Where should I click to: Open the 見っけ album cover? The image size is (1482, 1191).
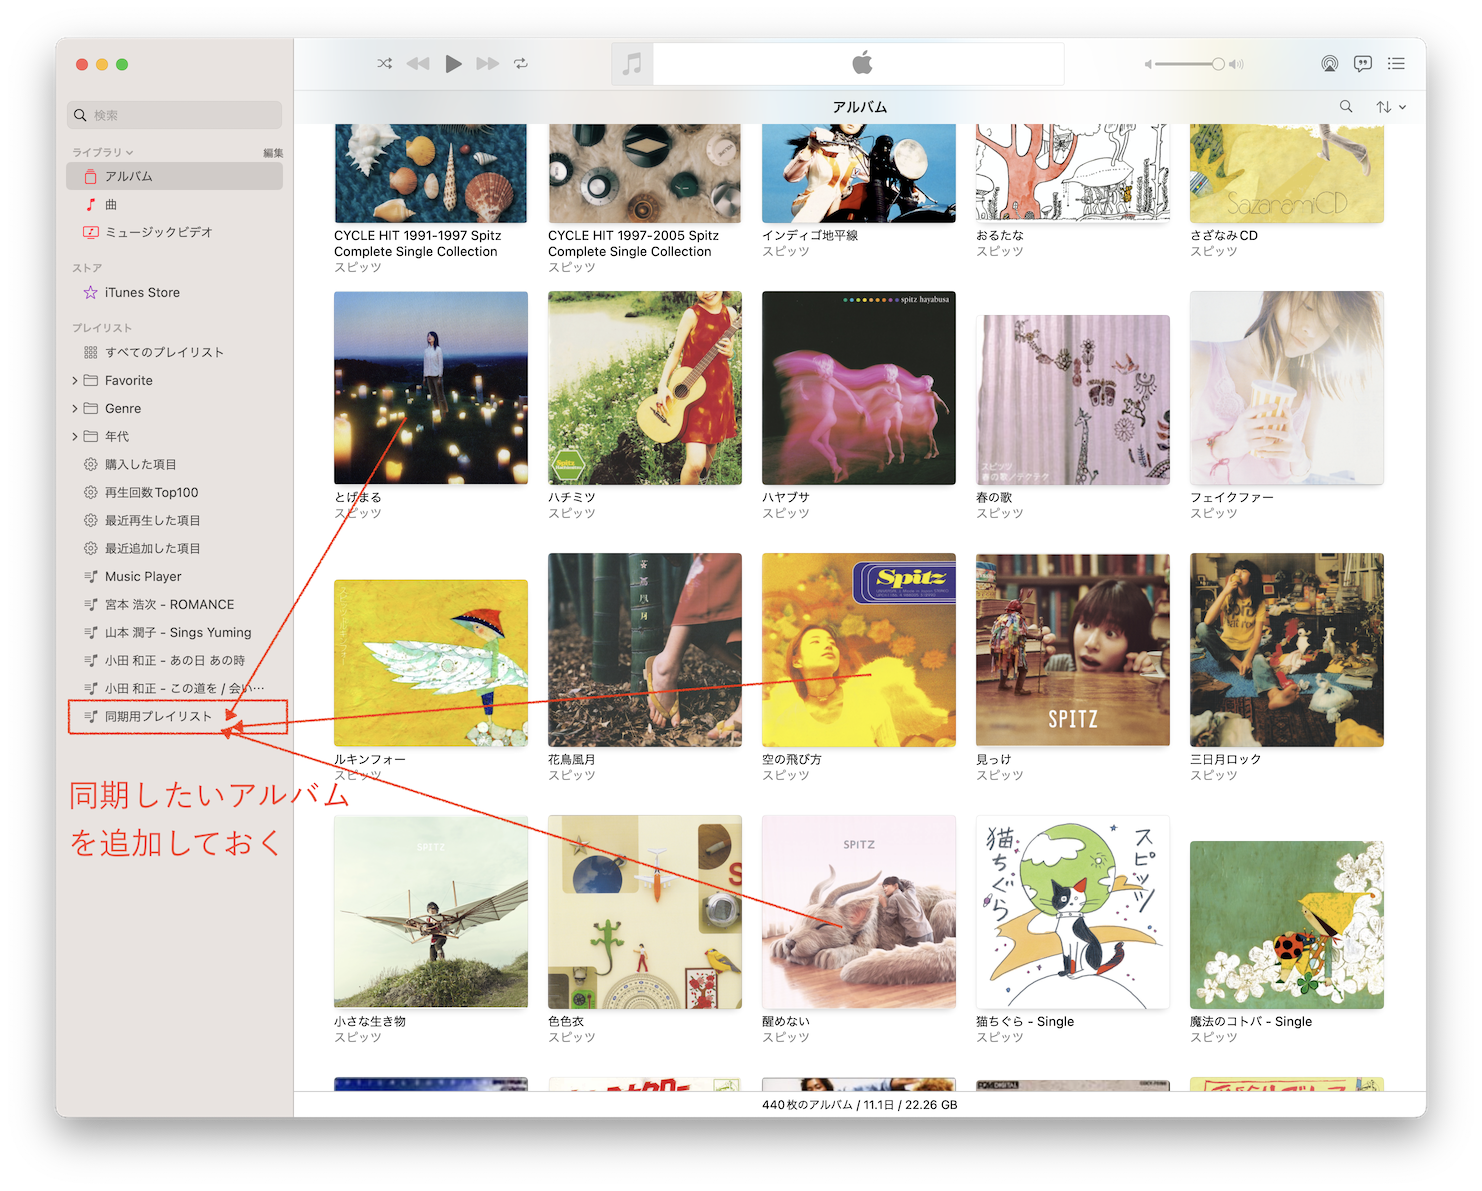[1073, 650]
